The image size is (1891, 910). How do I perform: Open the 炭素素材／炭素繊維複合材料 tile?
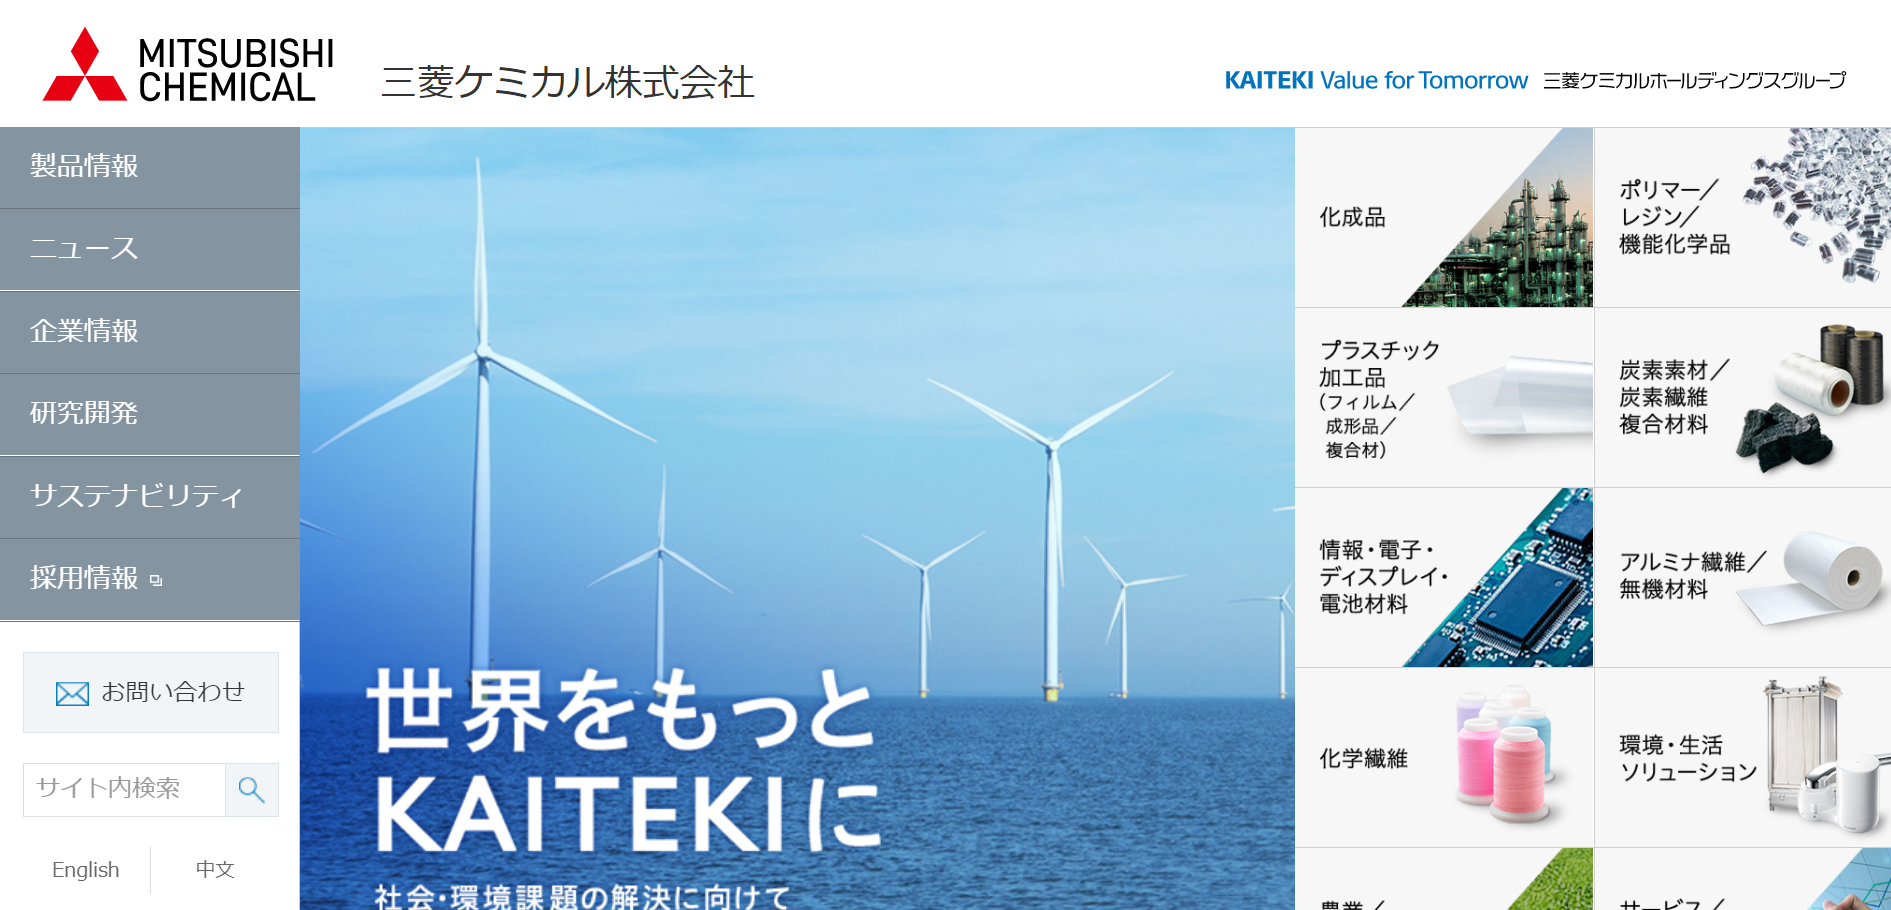pyautogui.click(x=1742, y=398)
